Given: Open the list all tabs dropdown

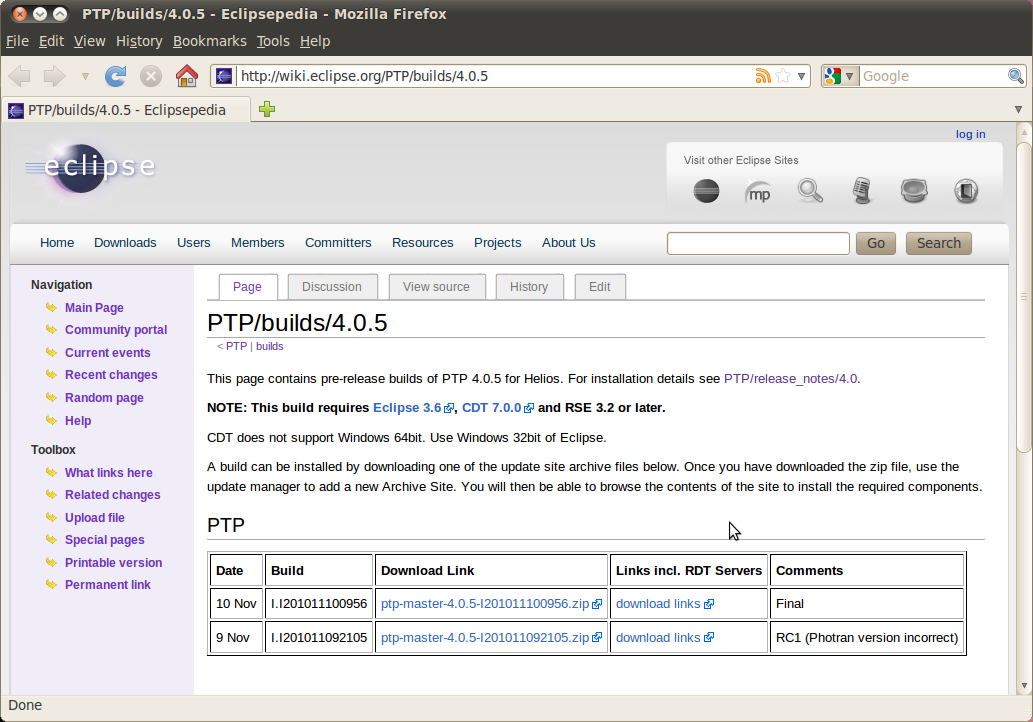Looking at the screenshot, I should pos(1018,109).
